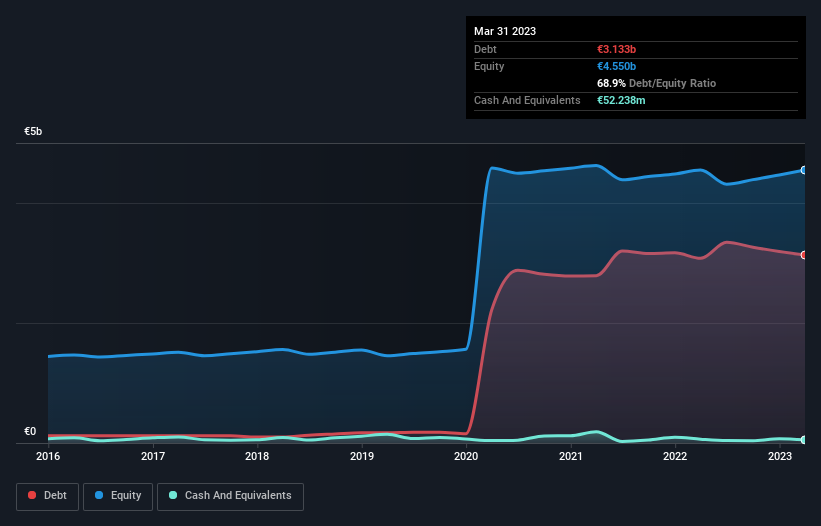Click the Mar 31 2023 tooltip date
The width and height of the screenshot is (821, 526).
[x=505, y=31]
